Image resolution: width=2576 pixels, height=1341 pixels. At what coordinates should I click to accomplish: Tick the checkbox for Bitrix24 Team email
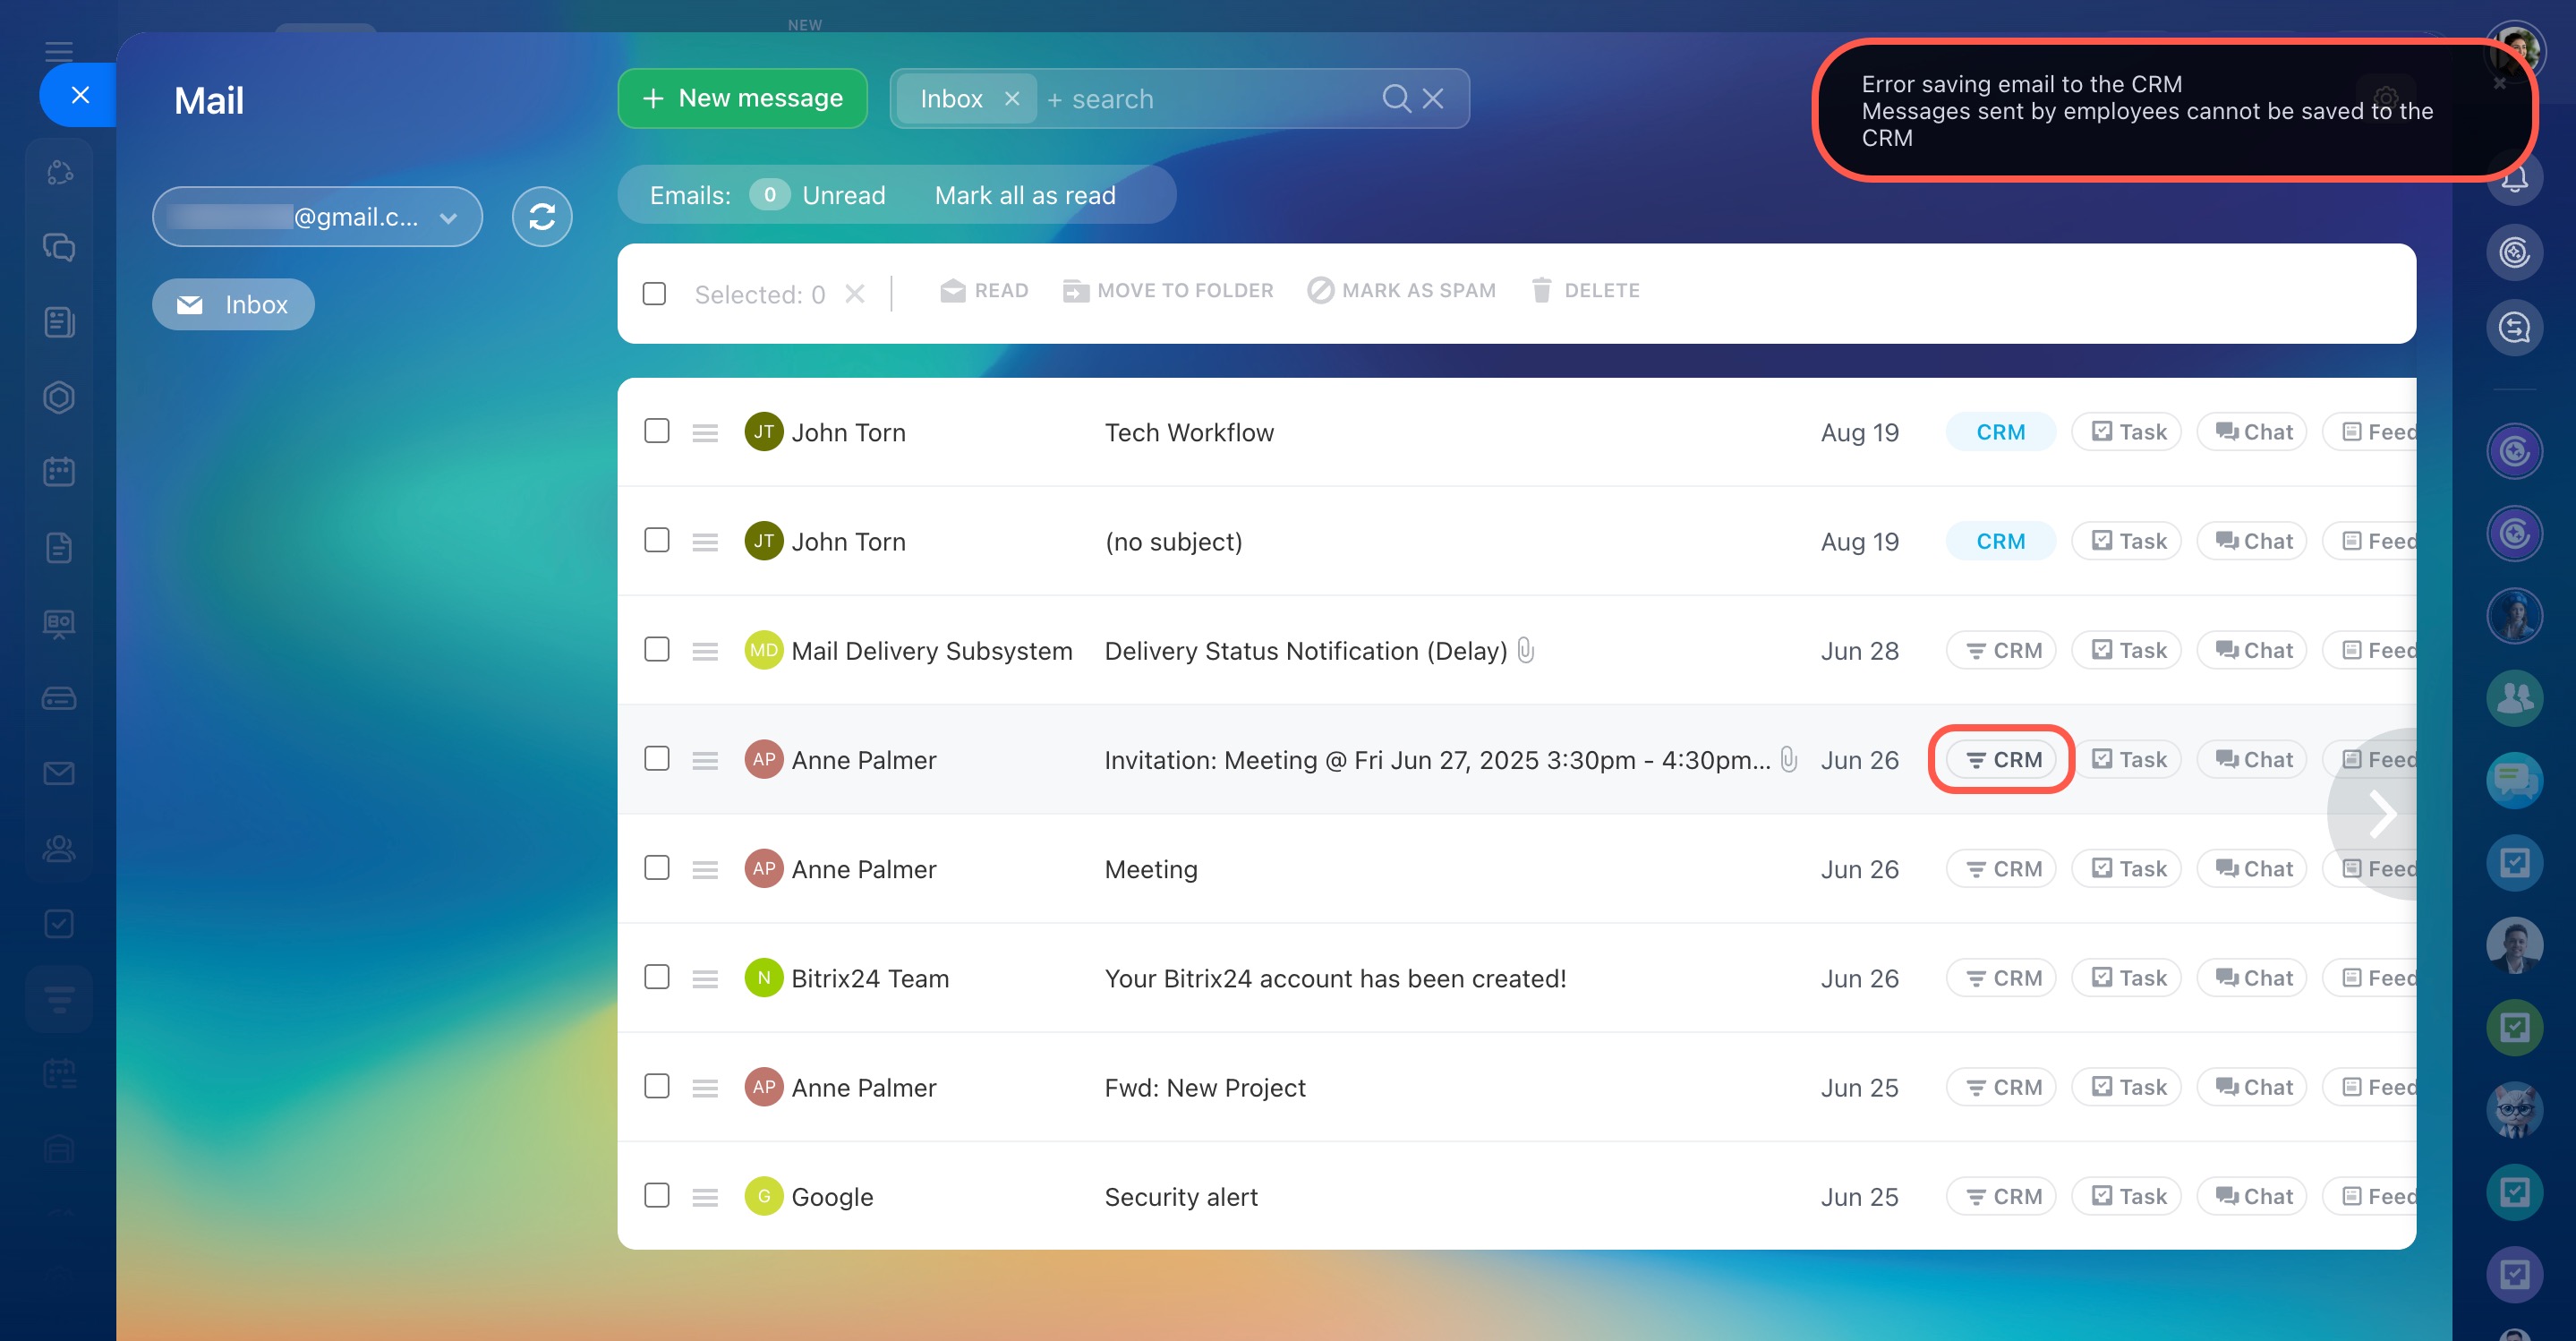(x=656, y=977)
